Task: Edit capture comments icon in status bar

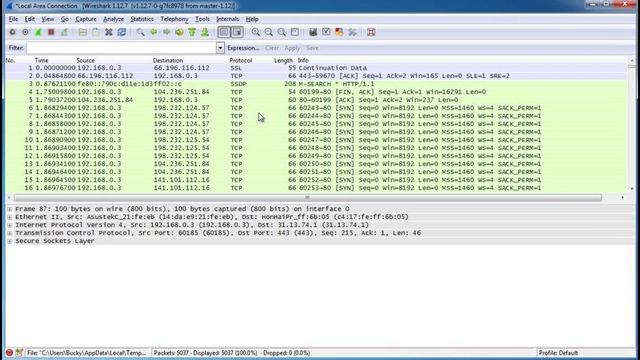Action: (19, 353)
